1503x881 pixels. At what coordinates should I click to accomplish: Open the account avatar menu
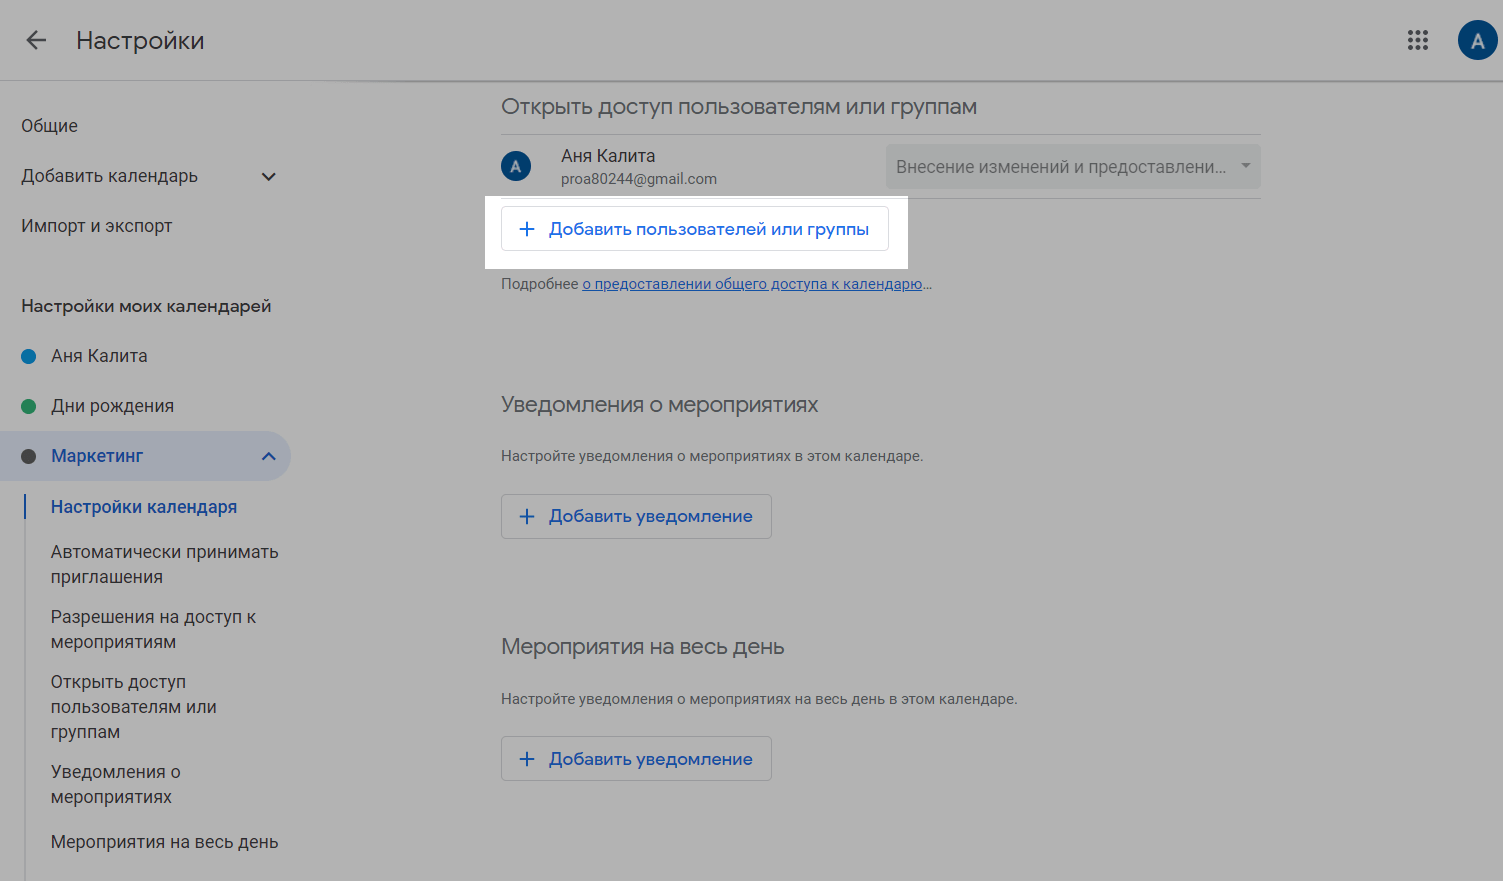(1477, 41)
